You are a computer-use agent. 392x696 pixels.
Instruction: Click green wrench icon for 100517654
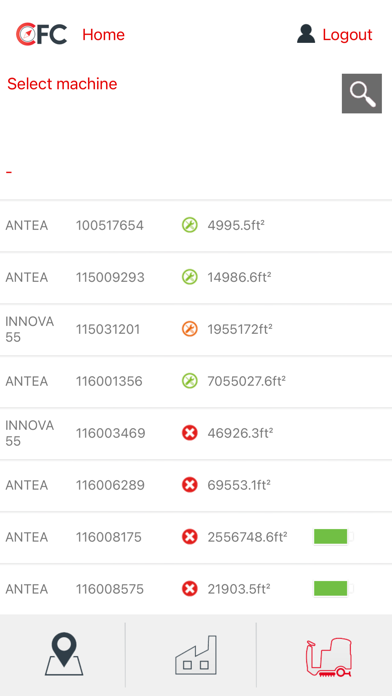[190, 225]
